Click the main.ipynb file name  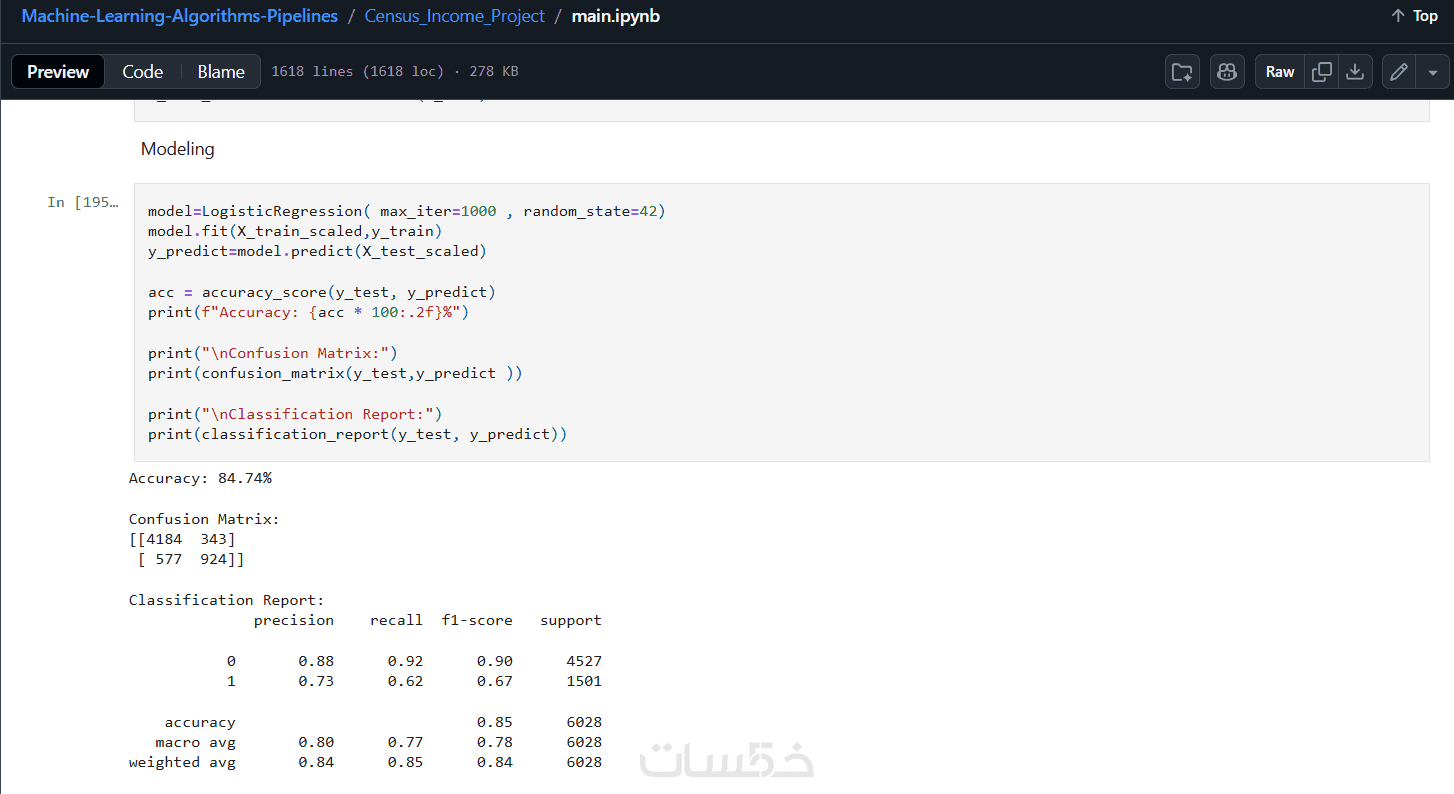tap(616, 16)
